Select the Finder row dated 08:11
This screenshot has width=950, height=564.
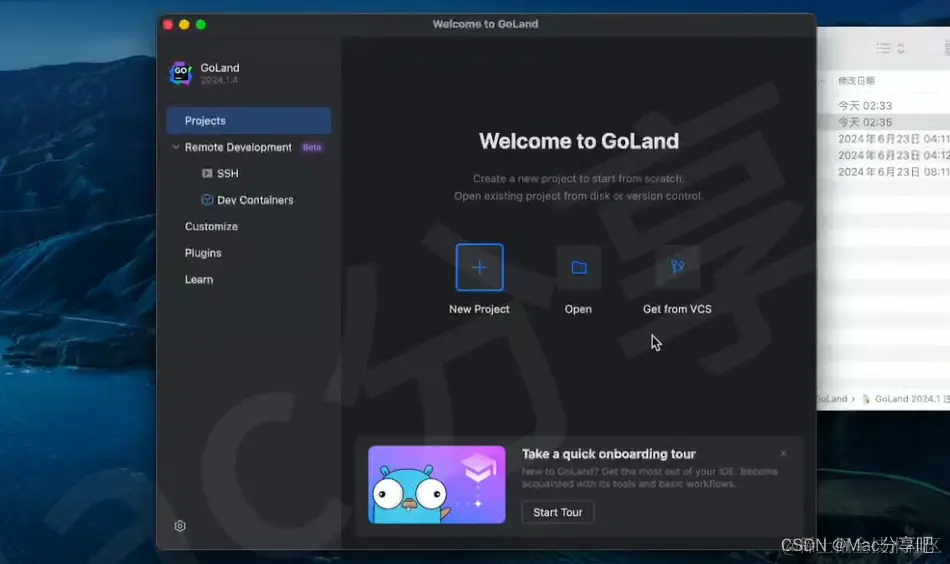884,172
